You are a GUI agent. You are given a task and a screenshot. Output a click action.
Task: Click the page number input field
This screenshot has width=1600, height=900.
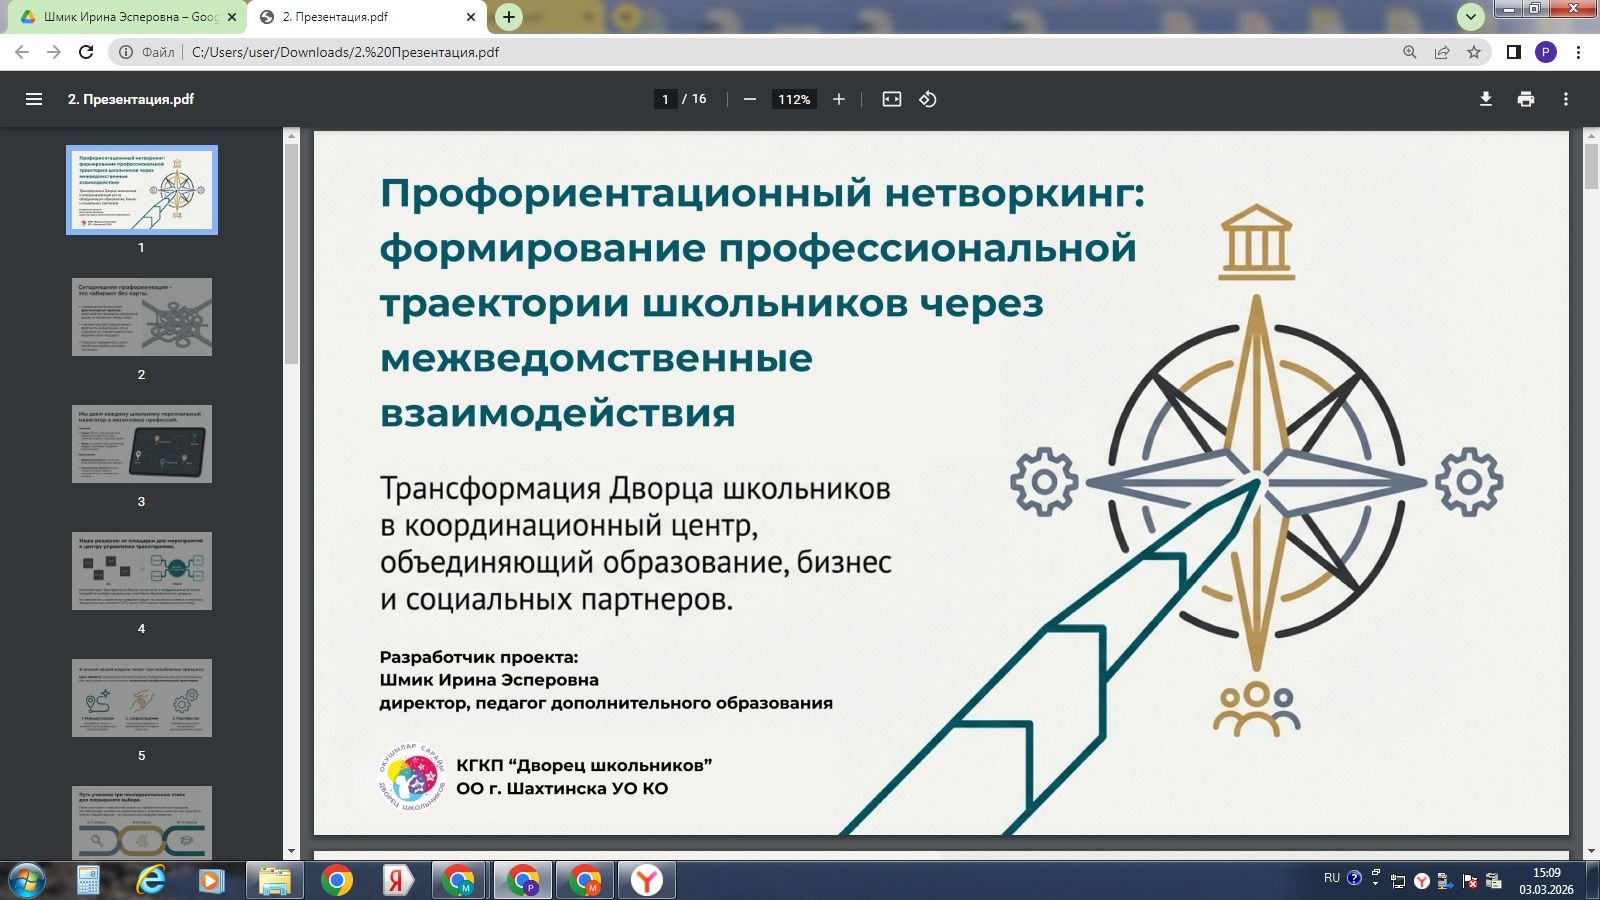665,99
